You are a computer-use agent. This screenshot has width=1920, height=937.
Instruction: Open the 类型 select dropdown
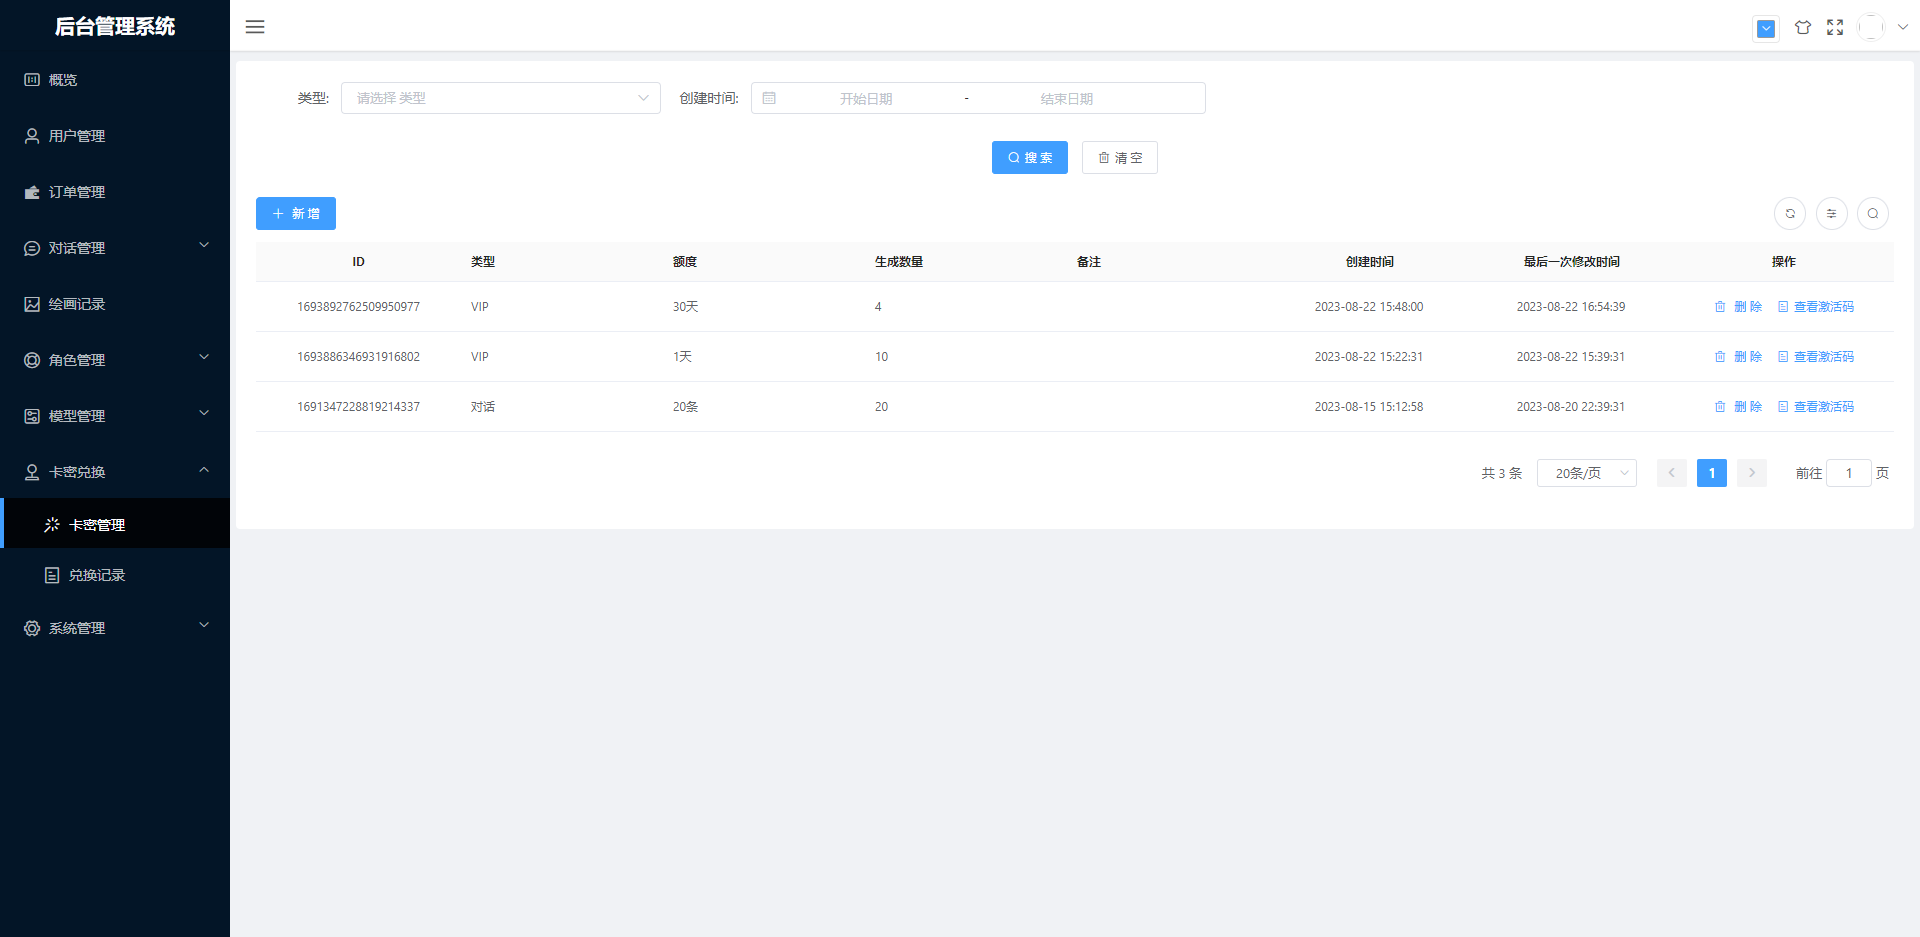pos(500,98)
